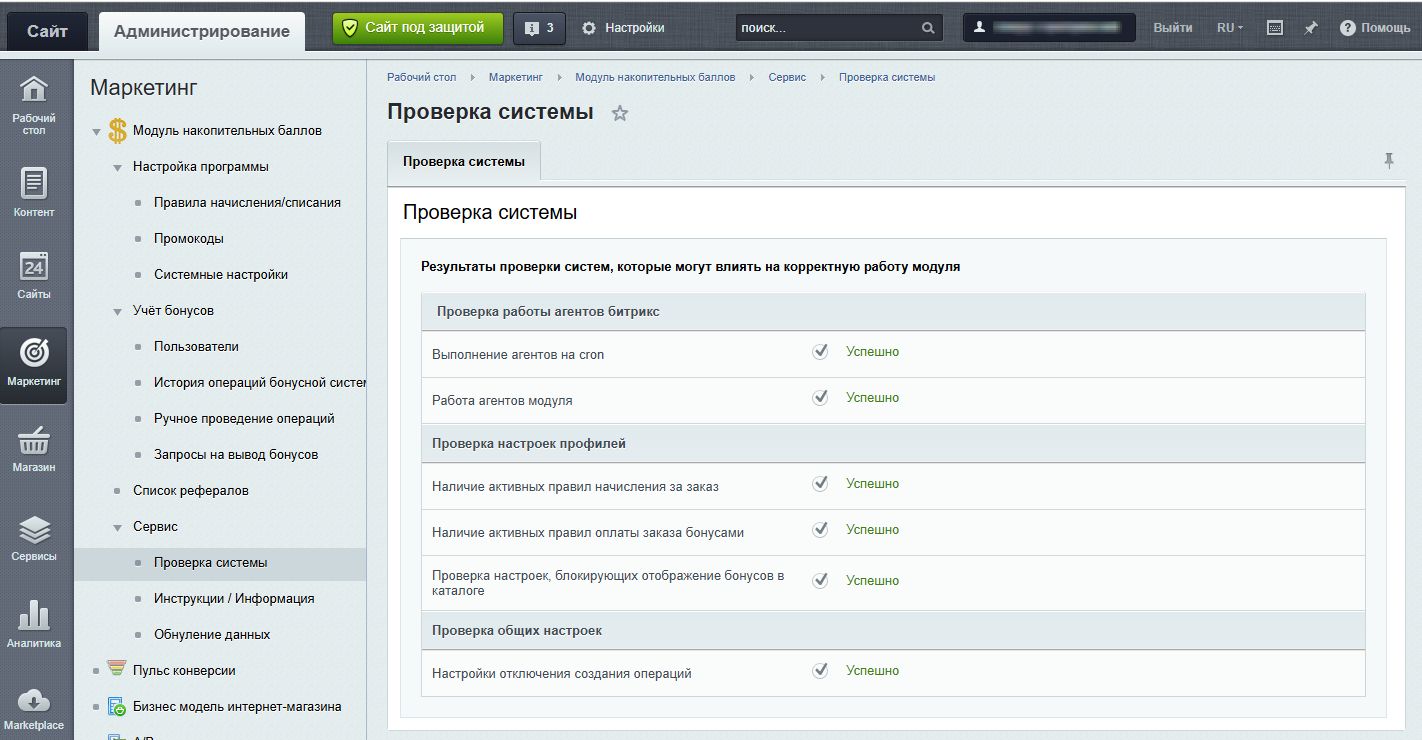
Task: Click checkmark for активных правил начисления за заказ
Action: 820,484
